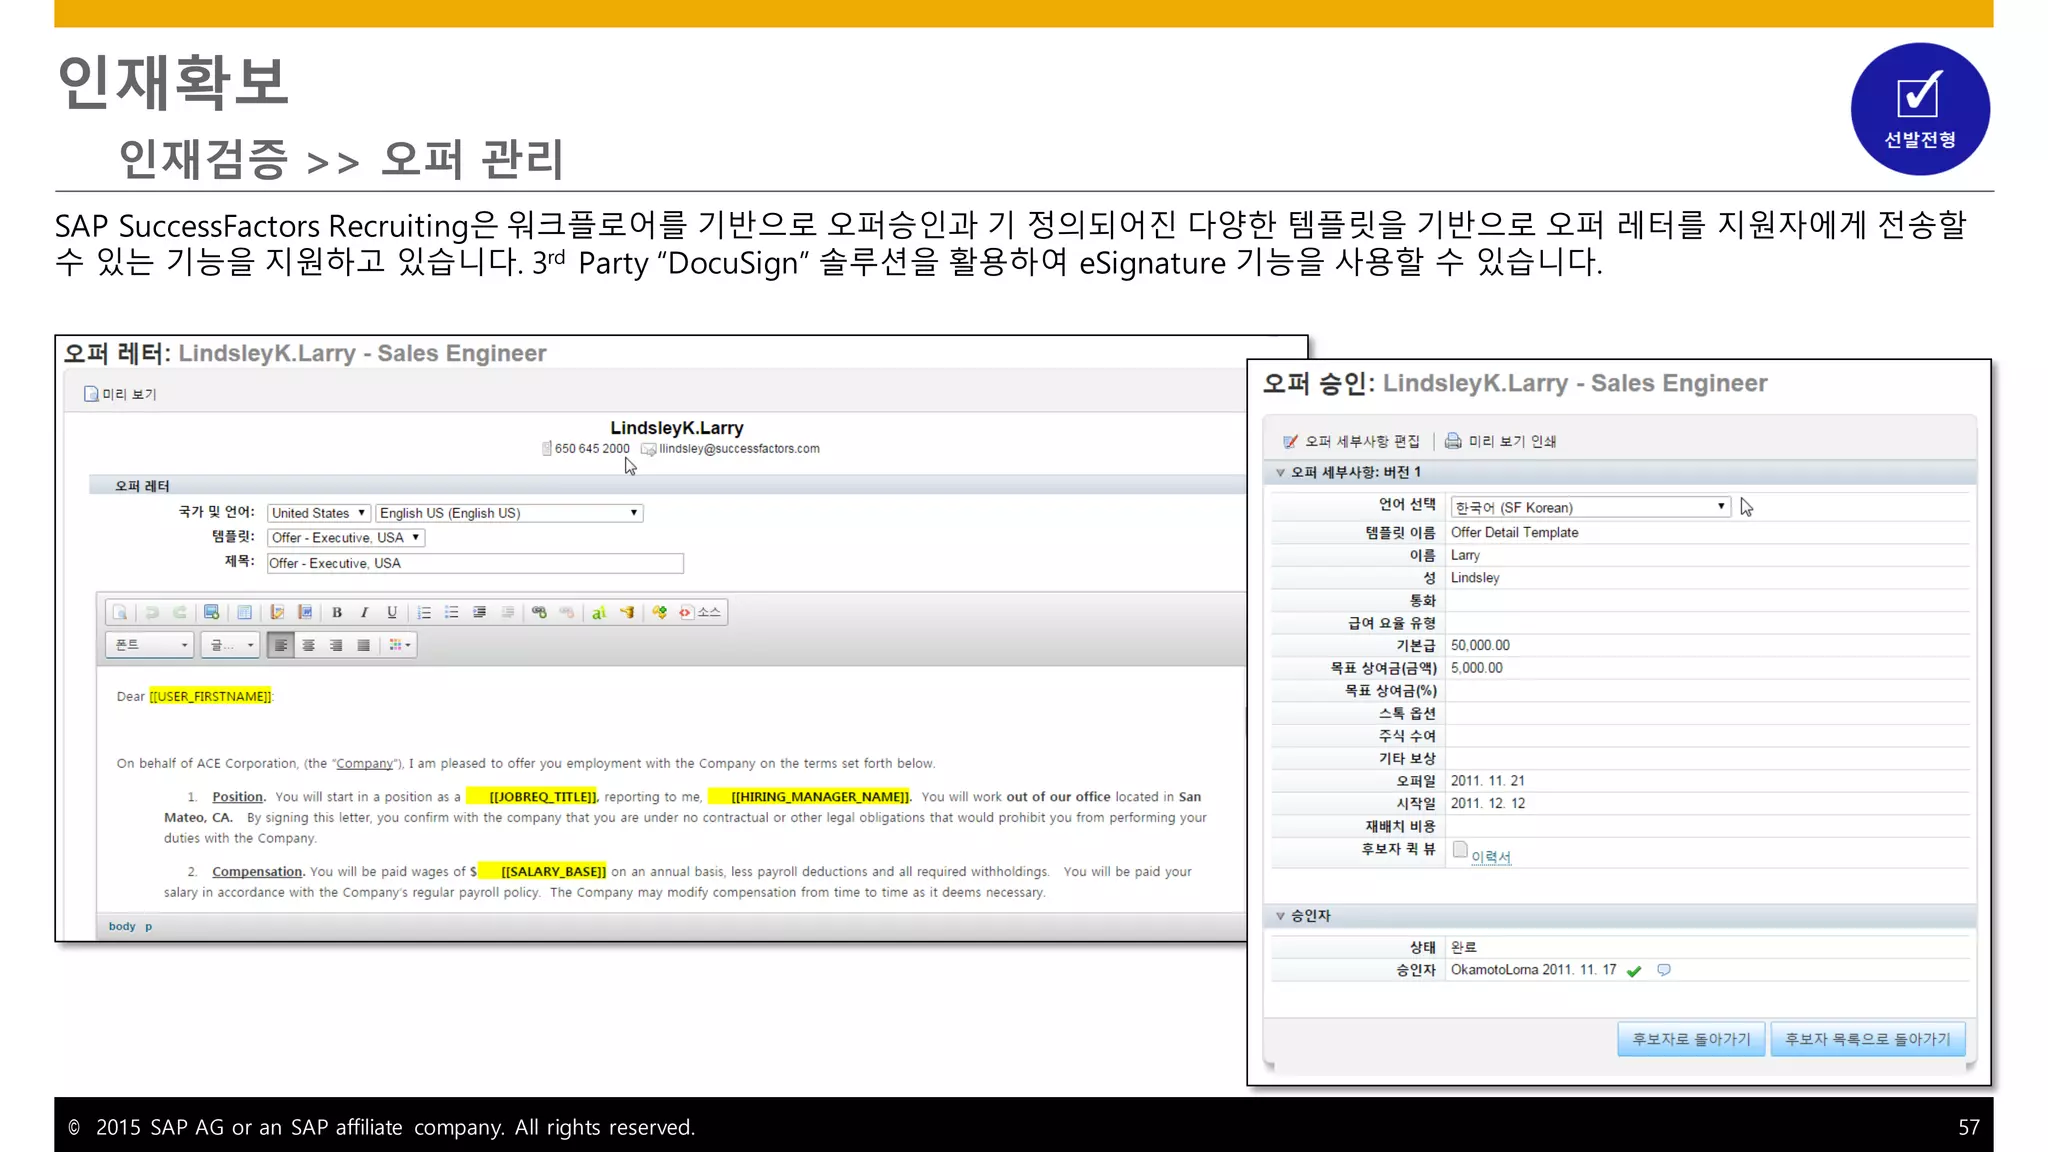Open the text color picker

tap(399, 646)
